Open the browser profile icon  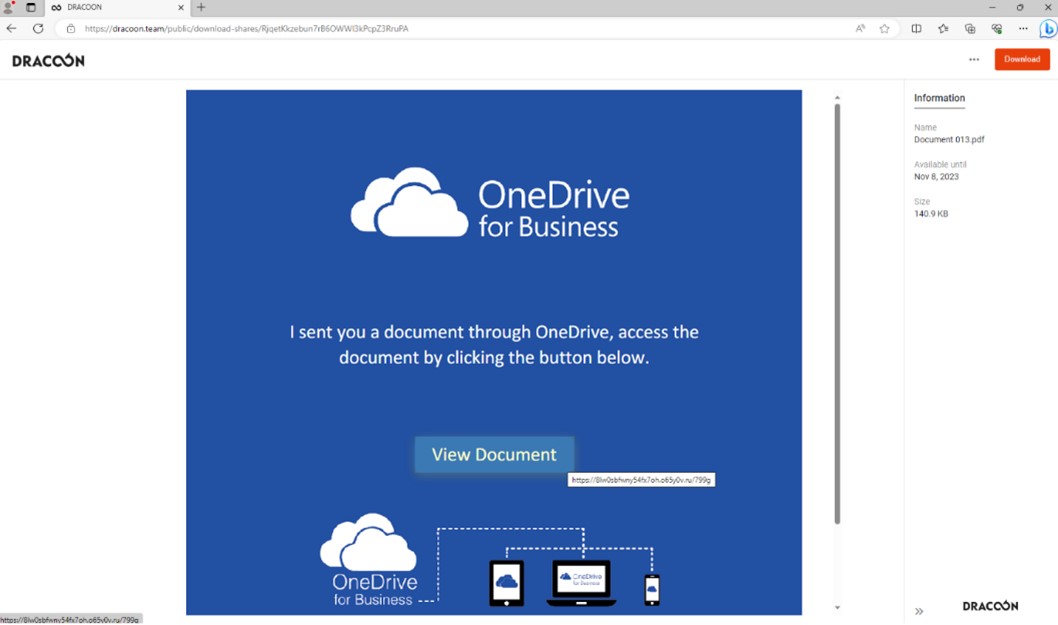[x=9, y=7]
